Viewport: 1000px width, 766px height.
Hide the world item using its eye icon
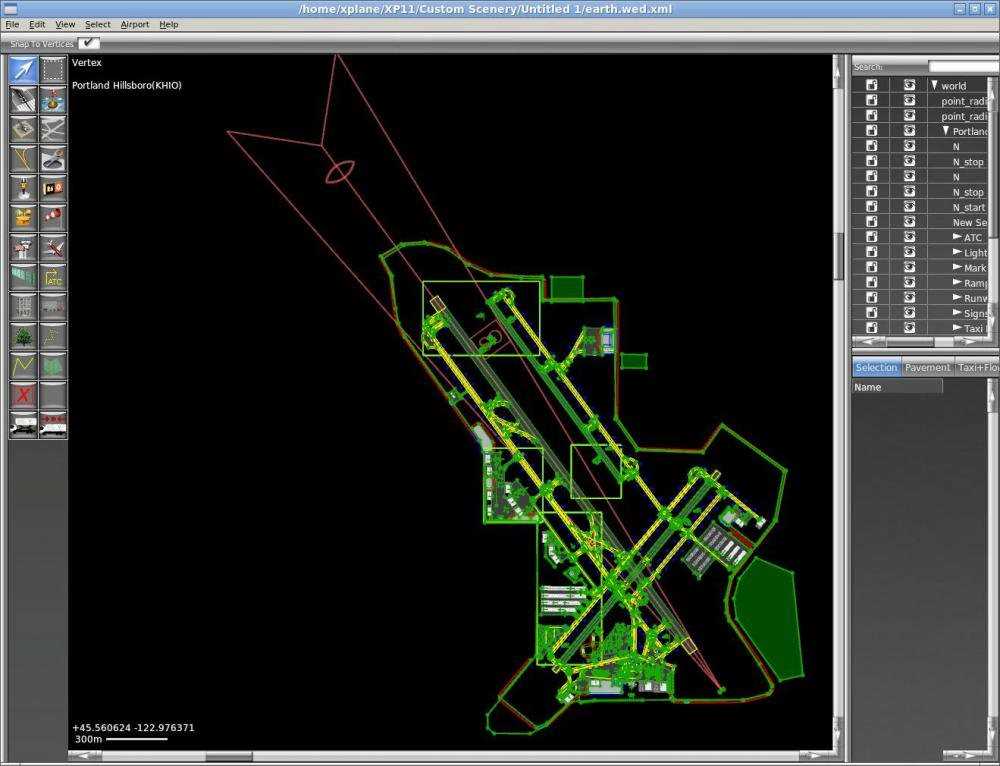(x=909, y=85)
